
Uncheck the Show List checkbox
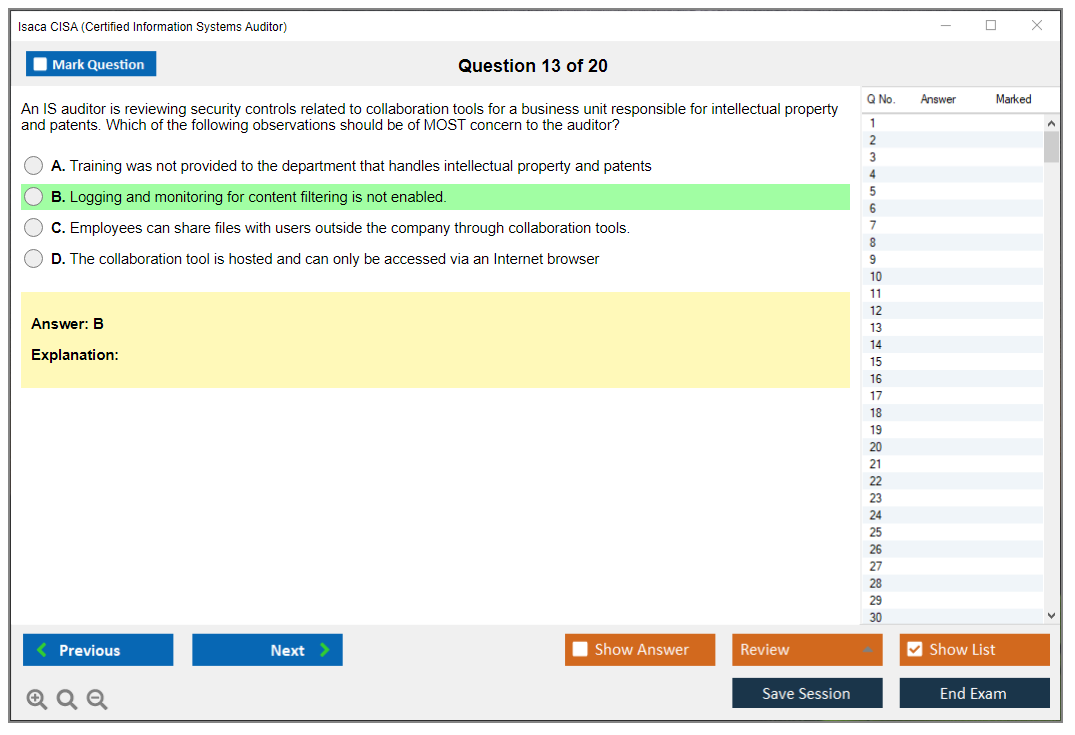pos(914,650)
